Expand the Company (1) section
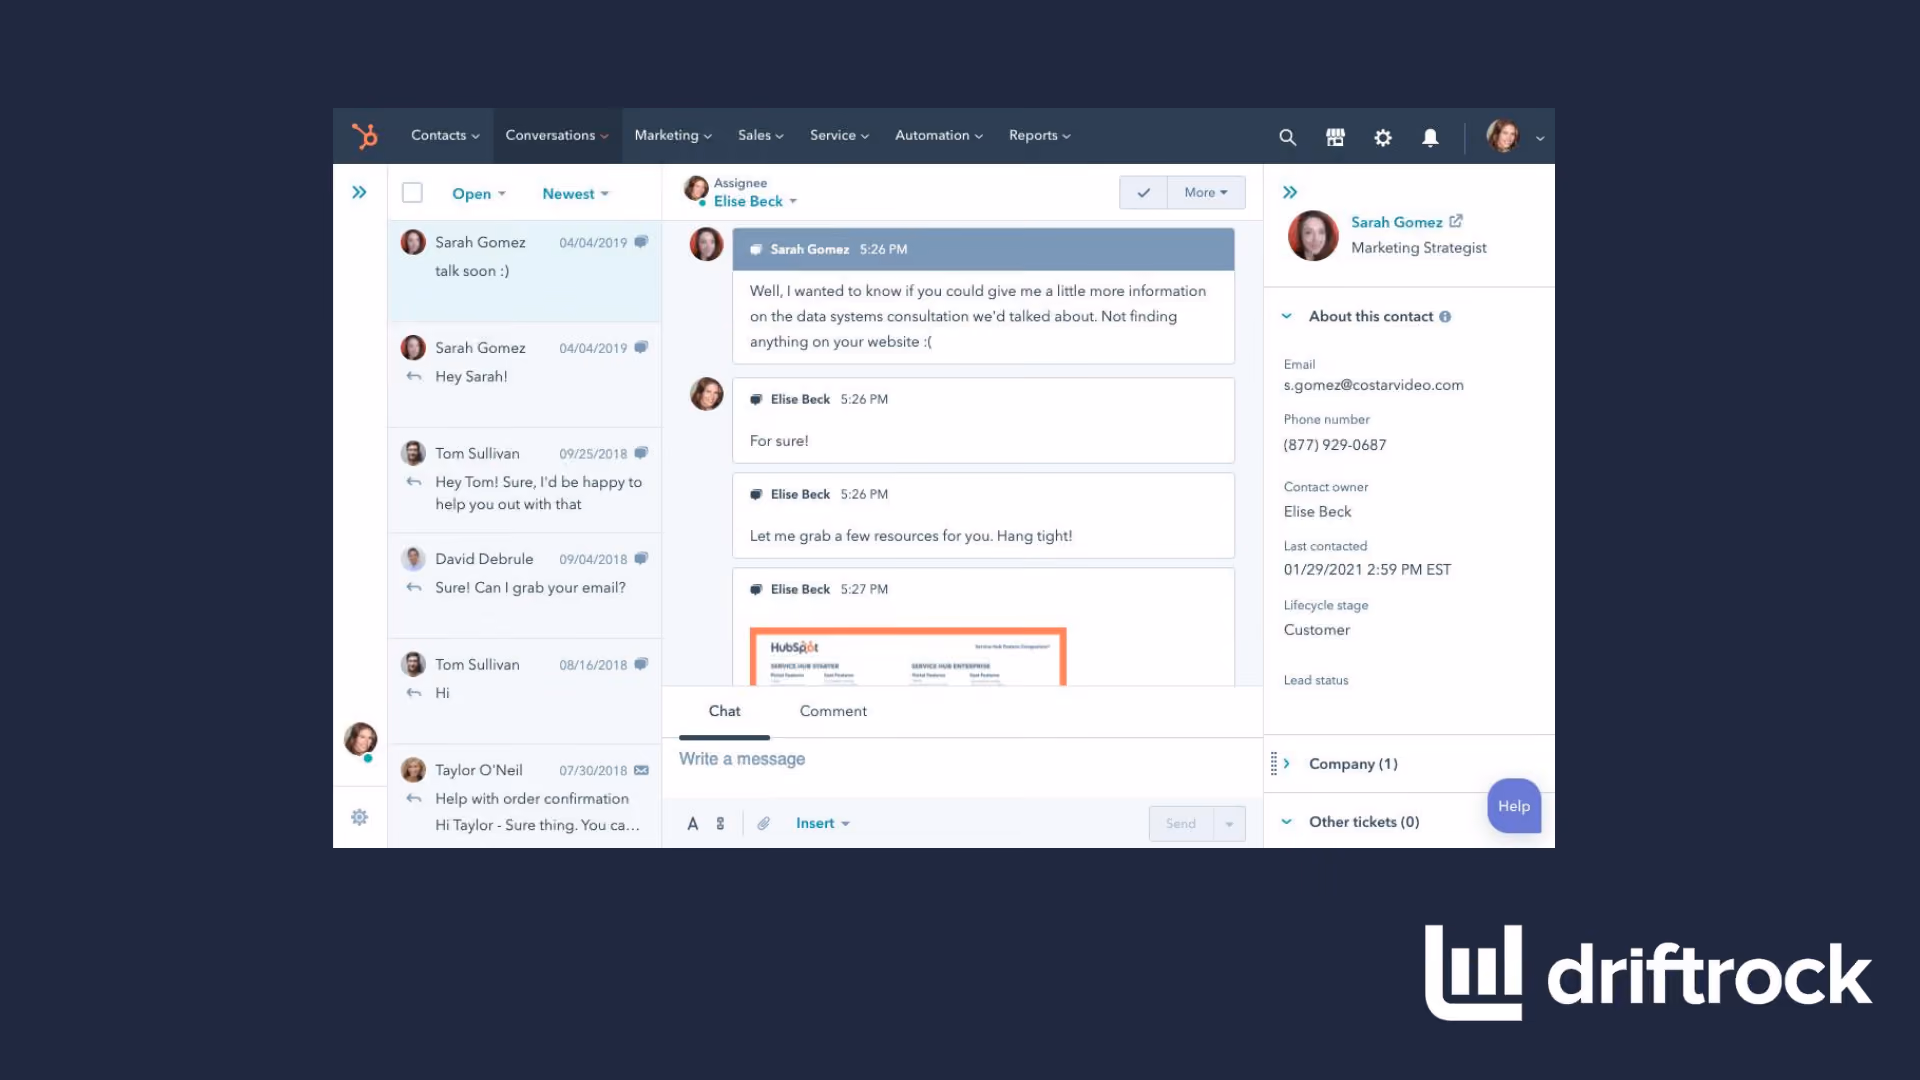This screenshot has width=1920, height=1080. click(1287, 763)
